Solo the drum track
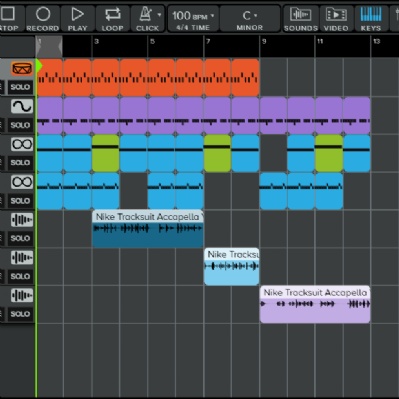This screenshot has height=399, width=399. coord(20,87)
